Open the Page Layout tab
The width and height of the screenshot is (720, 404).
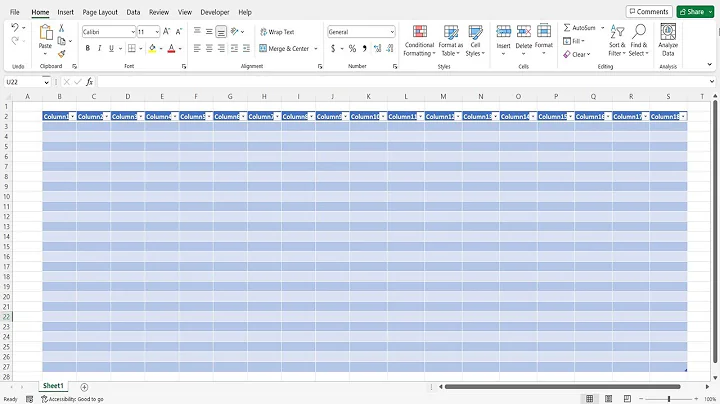click(x=100, y=12)
